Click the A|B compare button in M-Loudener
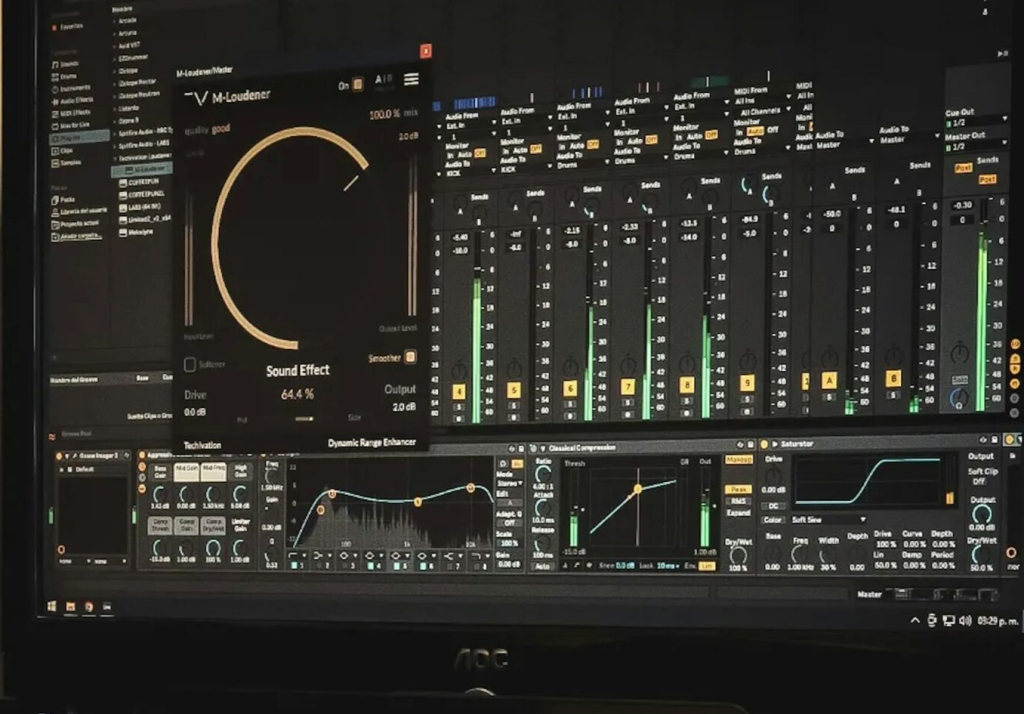Image resolution: width=1024 pixels, height=714 pixels. [383, 80]
